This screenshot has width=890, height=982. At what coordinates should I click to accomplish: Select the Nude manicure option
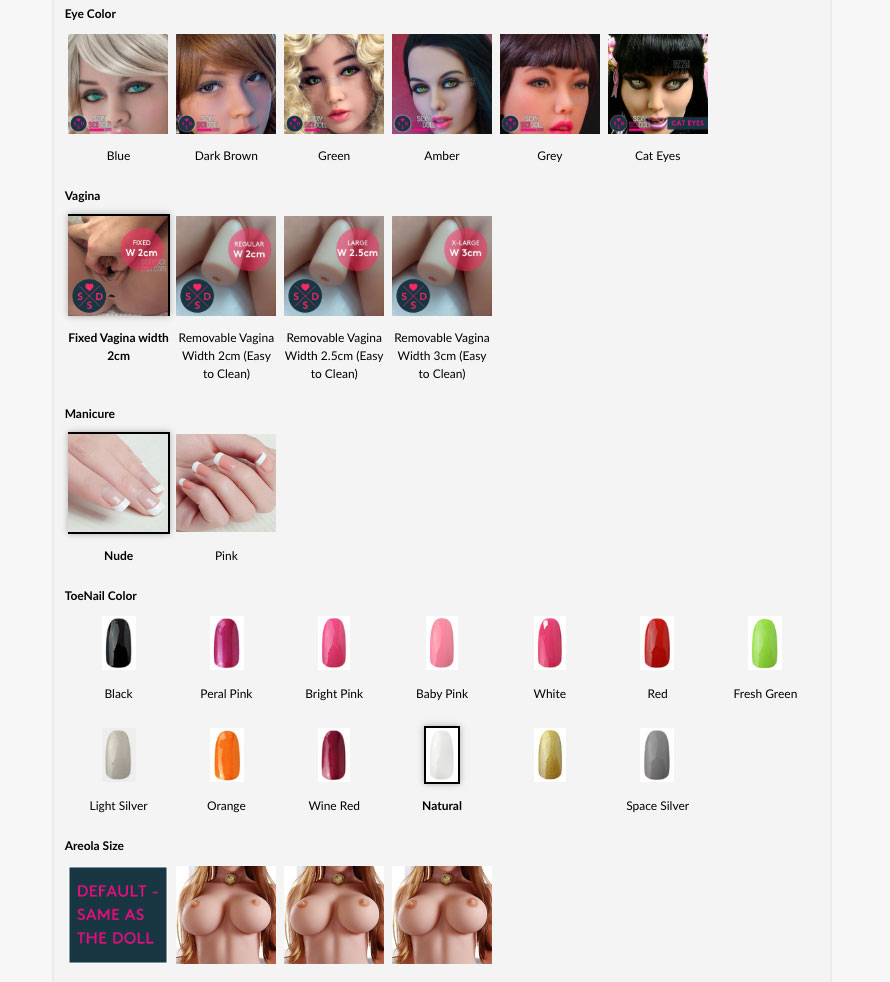click(x=118, y=483)
